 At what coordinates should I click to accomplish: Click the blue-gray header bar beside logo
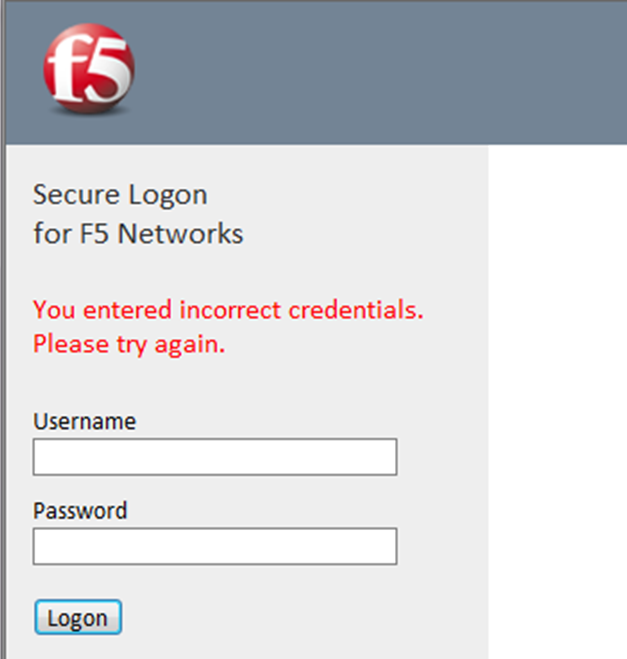point(380,70)
